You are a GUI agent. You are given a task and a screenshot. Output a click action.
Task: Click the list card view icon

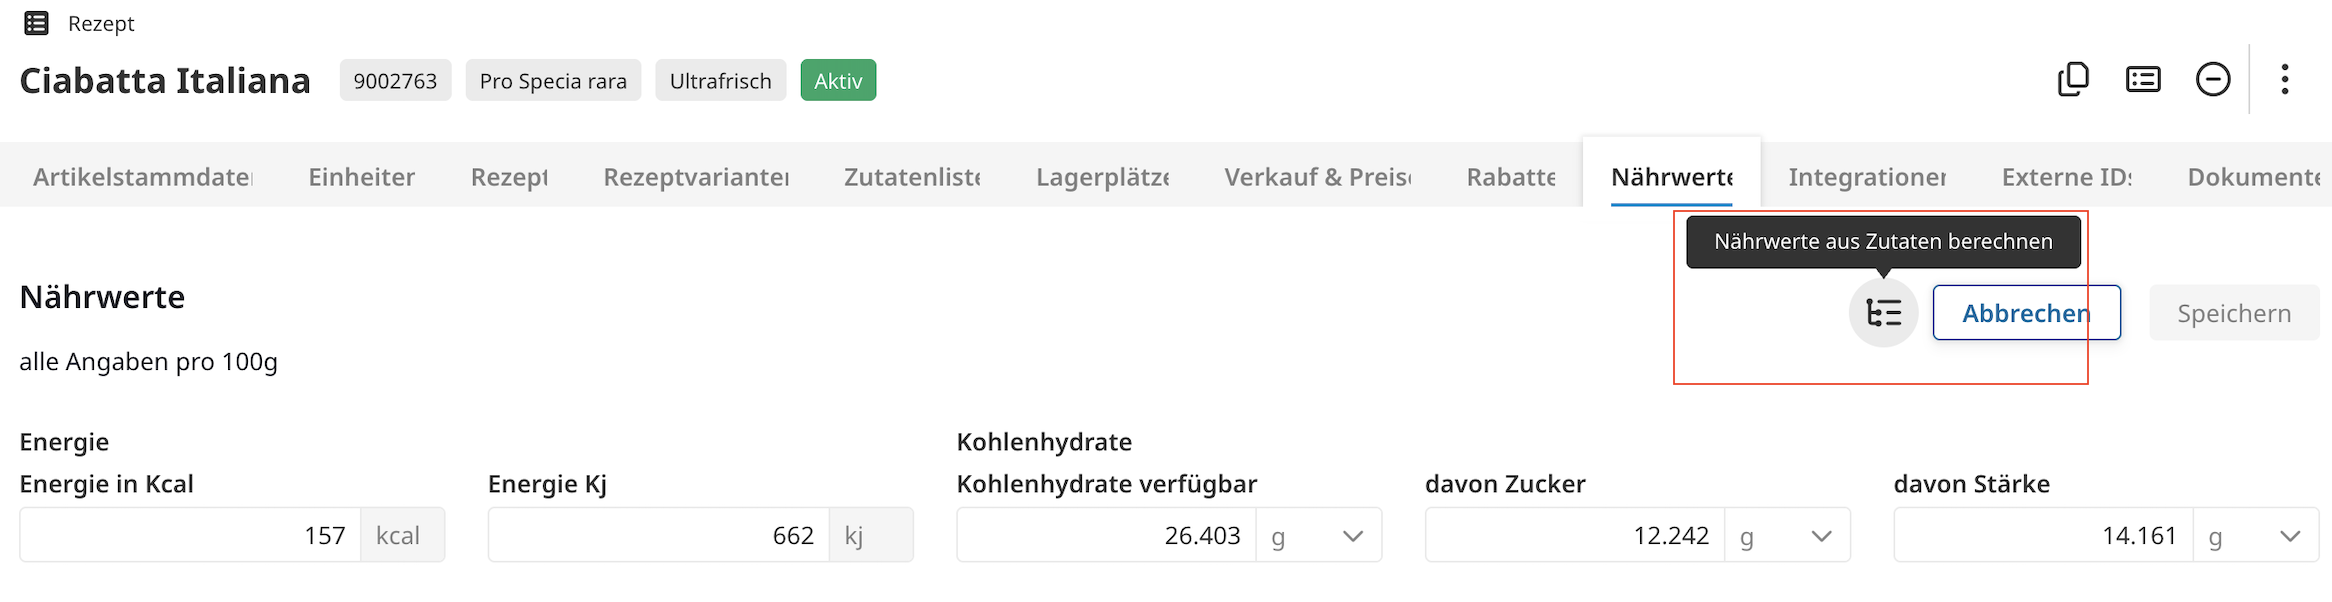2143,79
